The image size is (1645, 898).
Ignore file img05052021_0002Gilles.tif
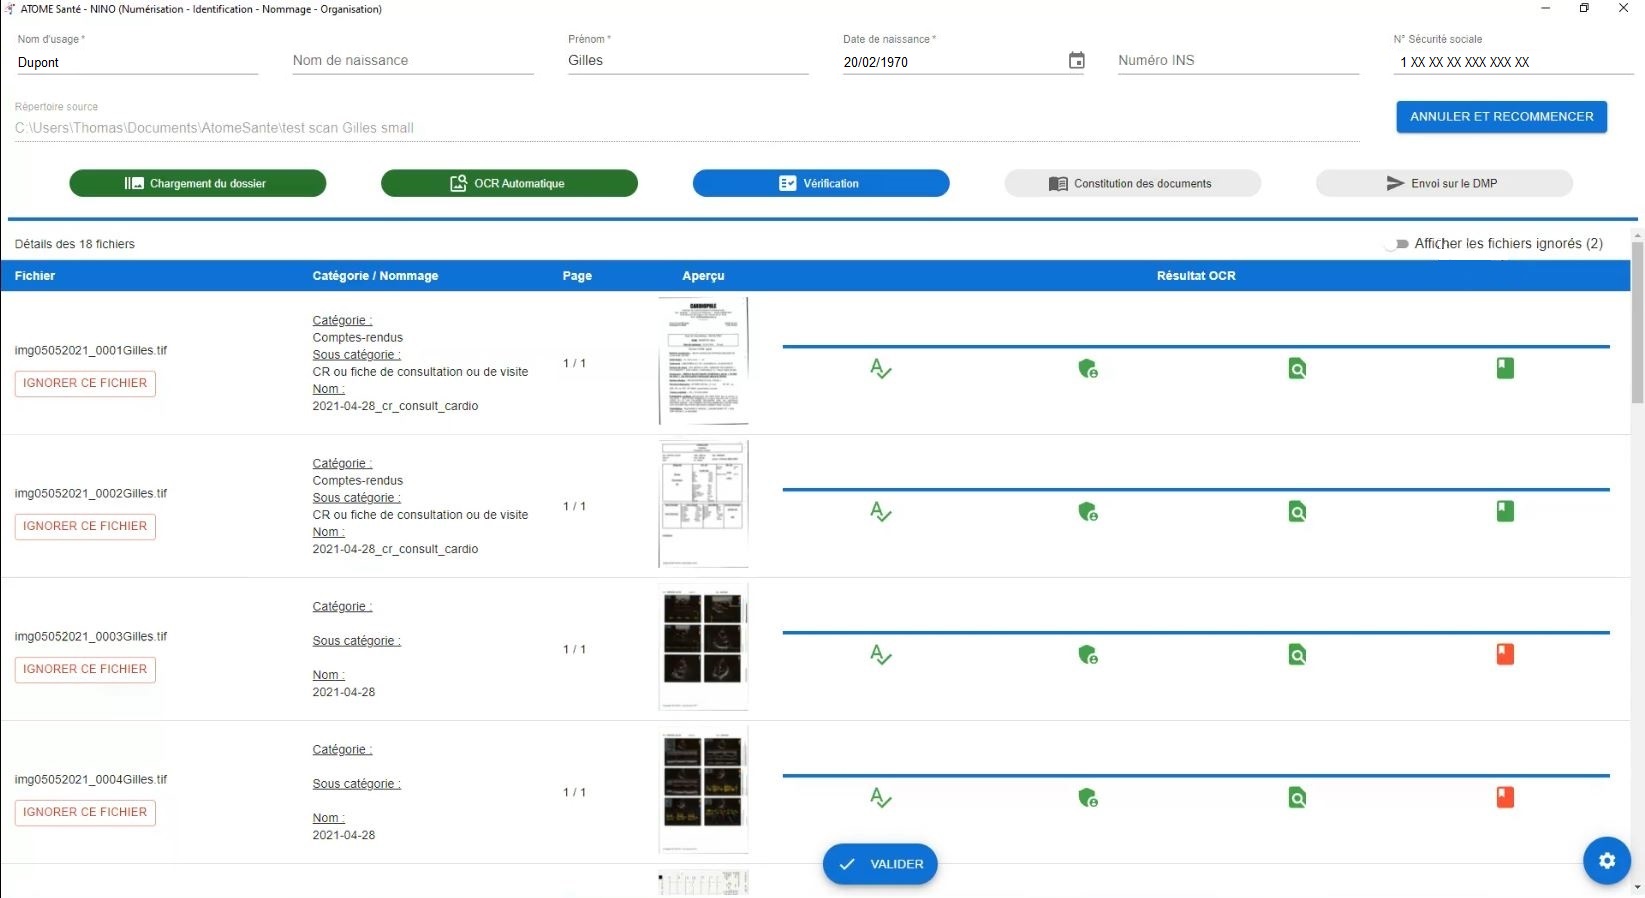[x=85, y=526]
